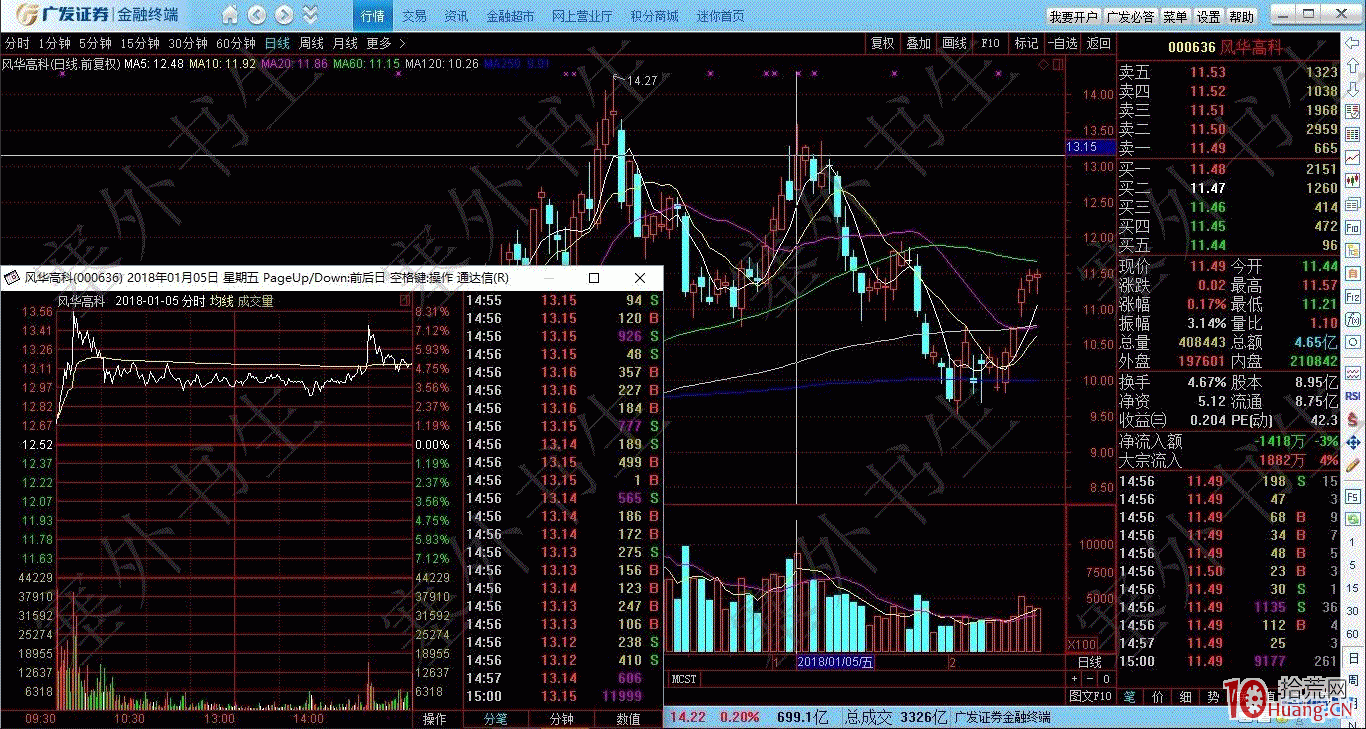This screenshot has width=1366, height=729.
Task: Click the left arrow sidebar icon
Action: pos(1352,43)
